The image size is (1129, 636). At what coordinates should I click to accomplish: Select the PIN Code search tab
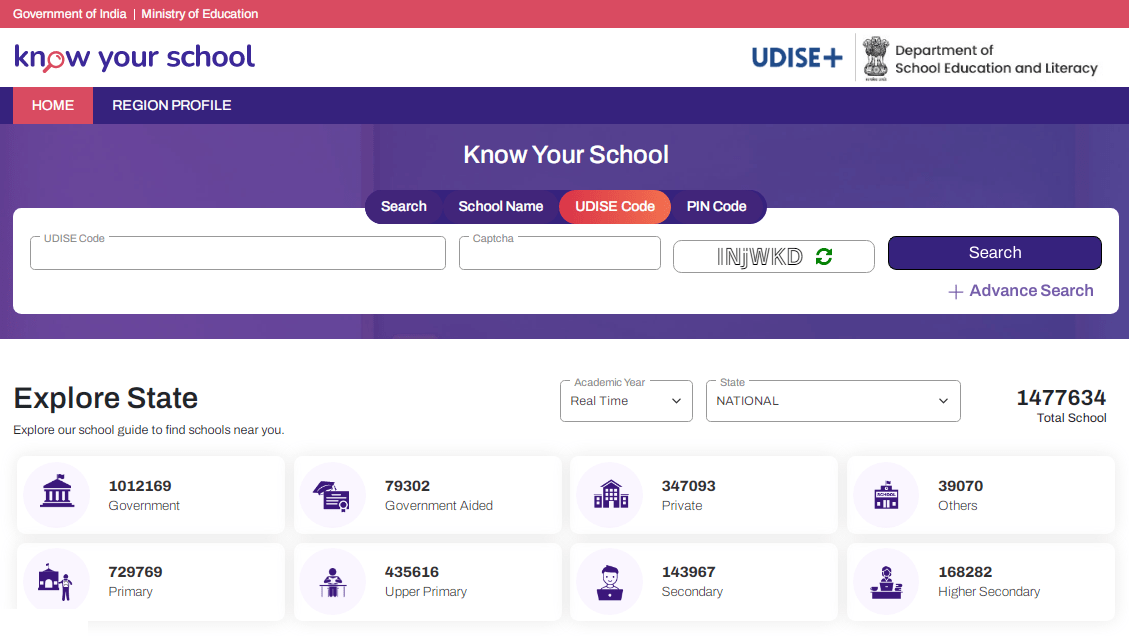[x=716, y=207]
